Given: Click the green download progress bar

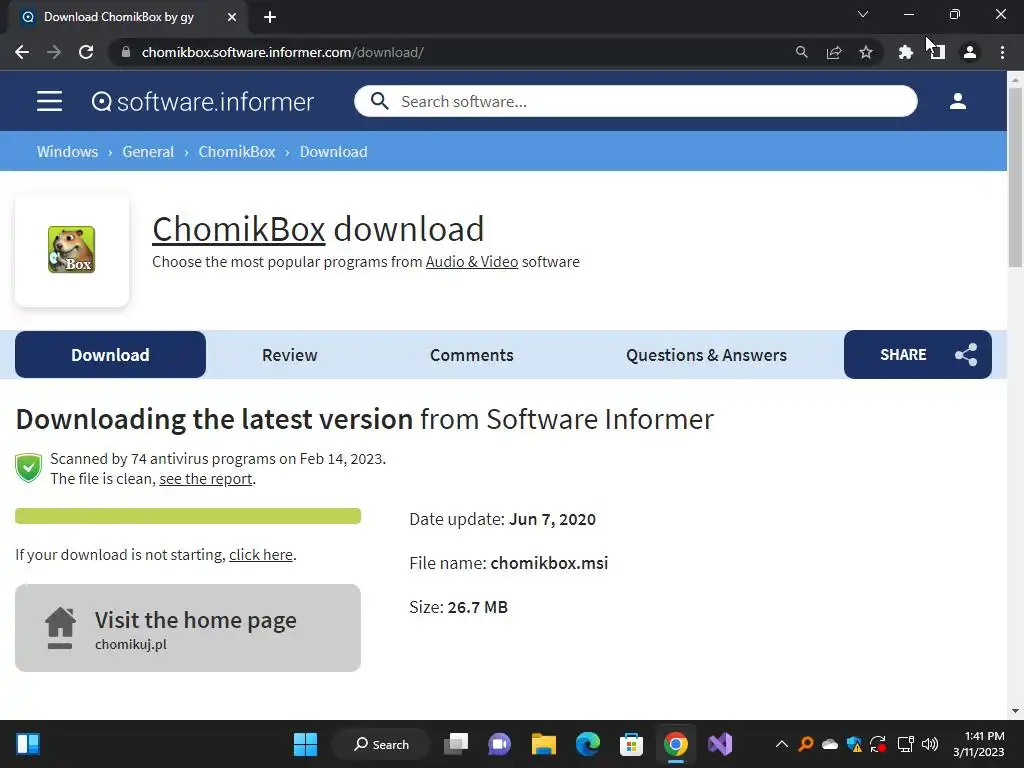Looking at the screenshot, I should coord(188,516).
